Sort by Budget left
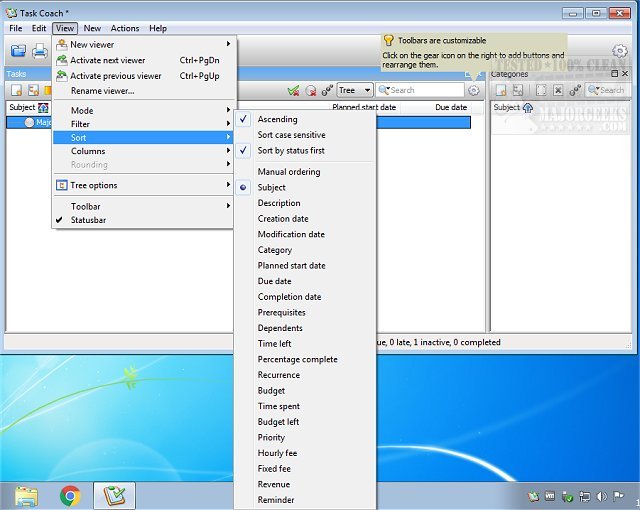The height and width of the screenshot is (510, 640). [305, 422]
